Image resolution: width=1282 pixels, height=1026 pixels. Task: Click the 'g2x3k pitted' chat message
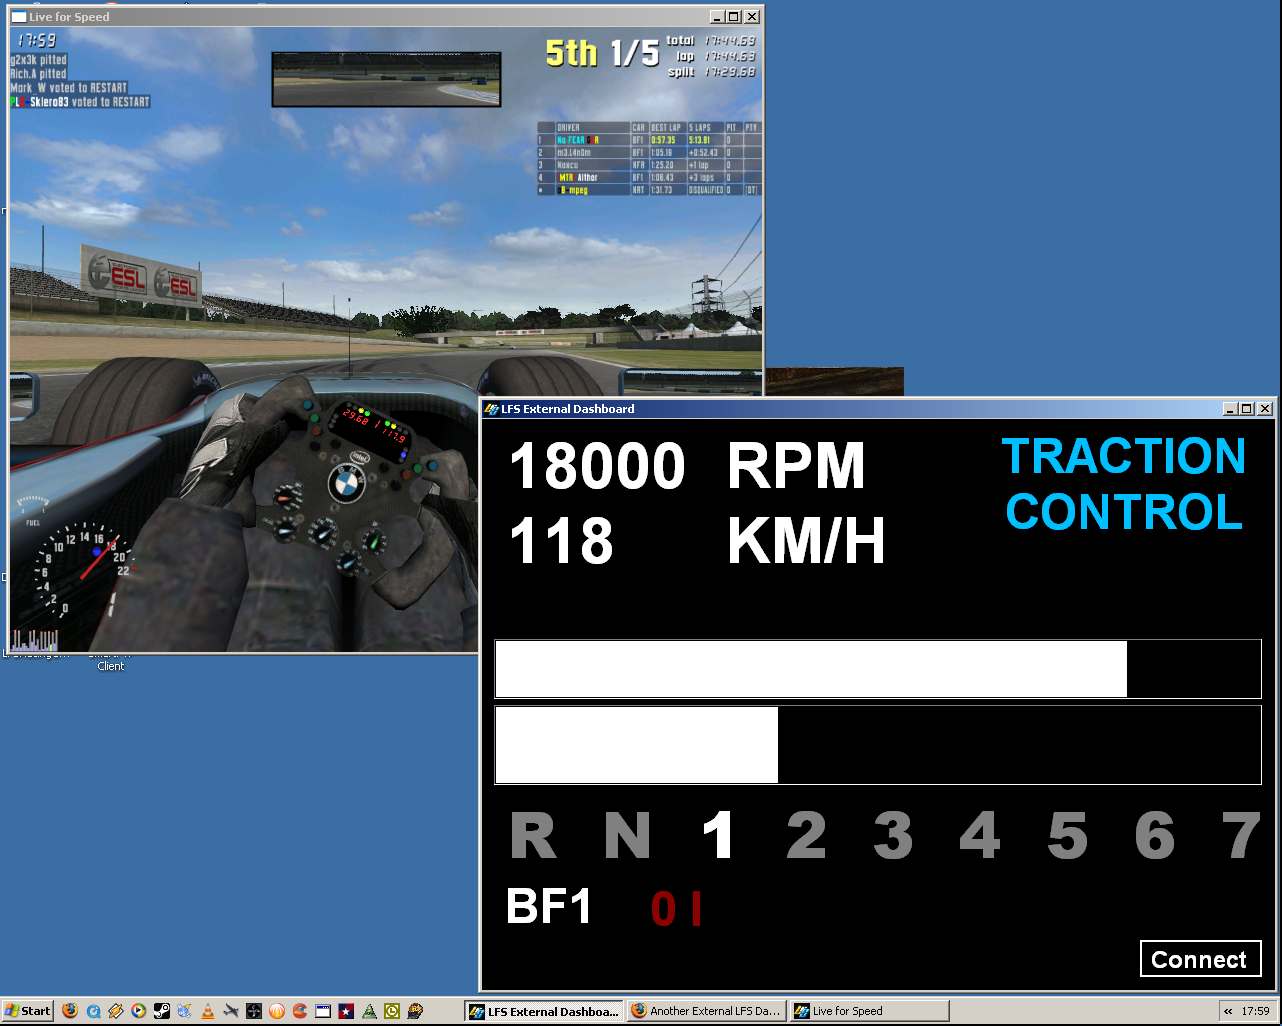(39, 60)
